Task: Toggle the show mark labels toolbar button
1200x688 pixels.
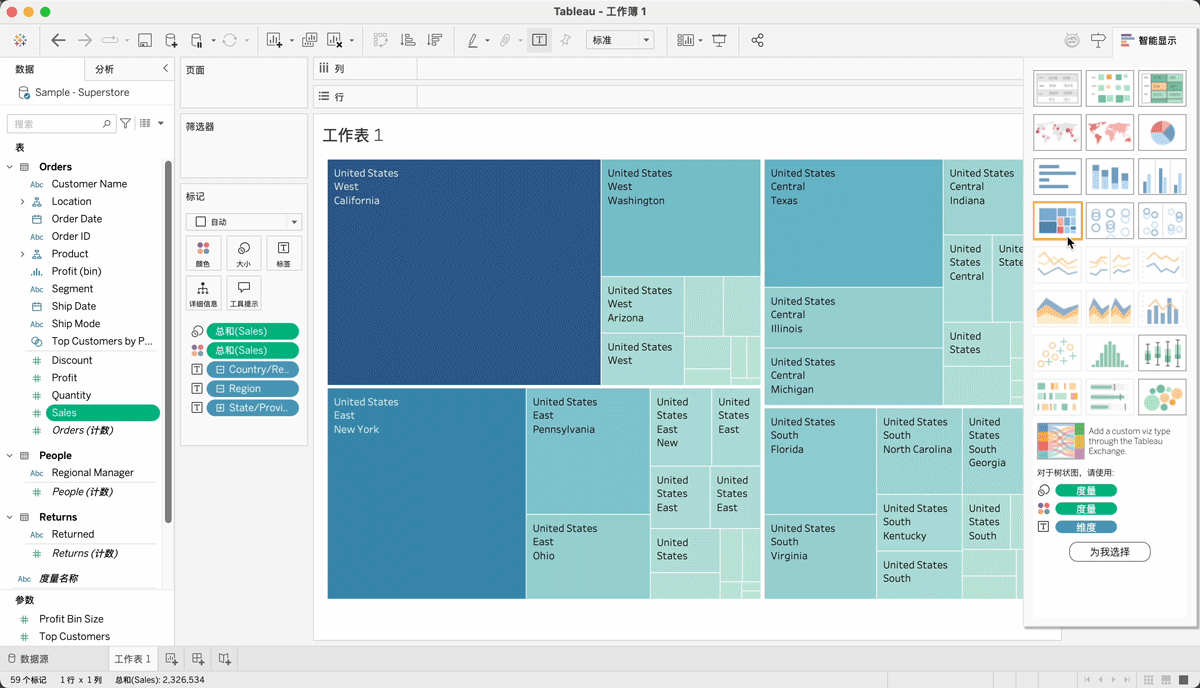Action: (x=539, y=40)
